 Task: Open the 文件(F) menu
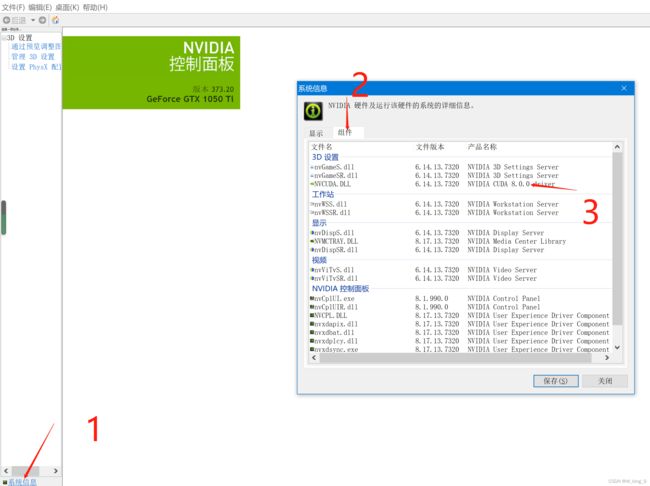click(x=13, y=7)
